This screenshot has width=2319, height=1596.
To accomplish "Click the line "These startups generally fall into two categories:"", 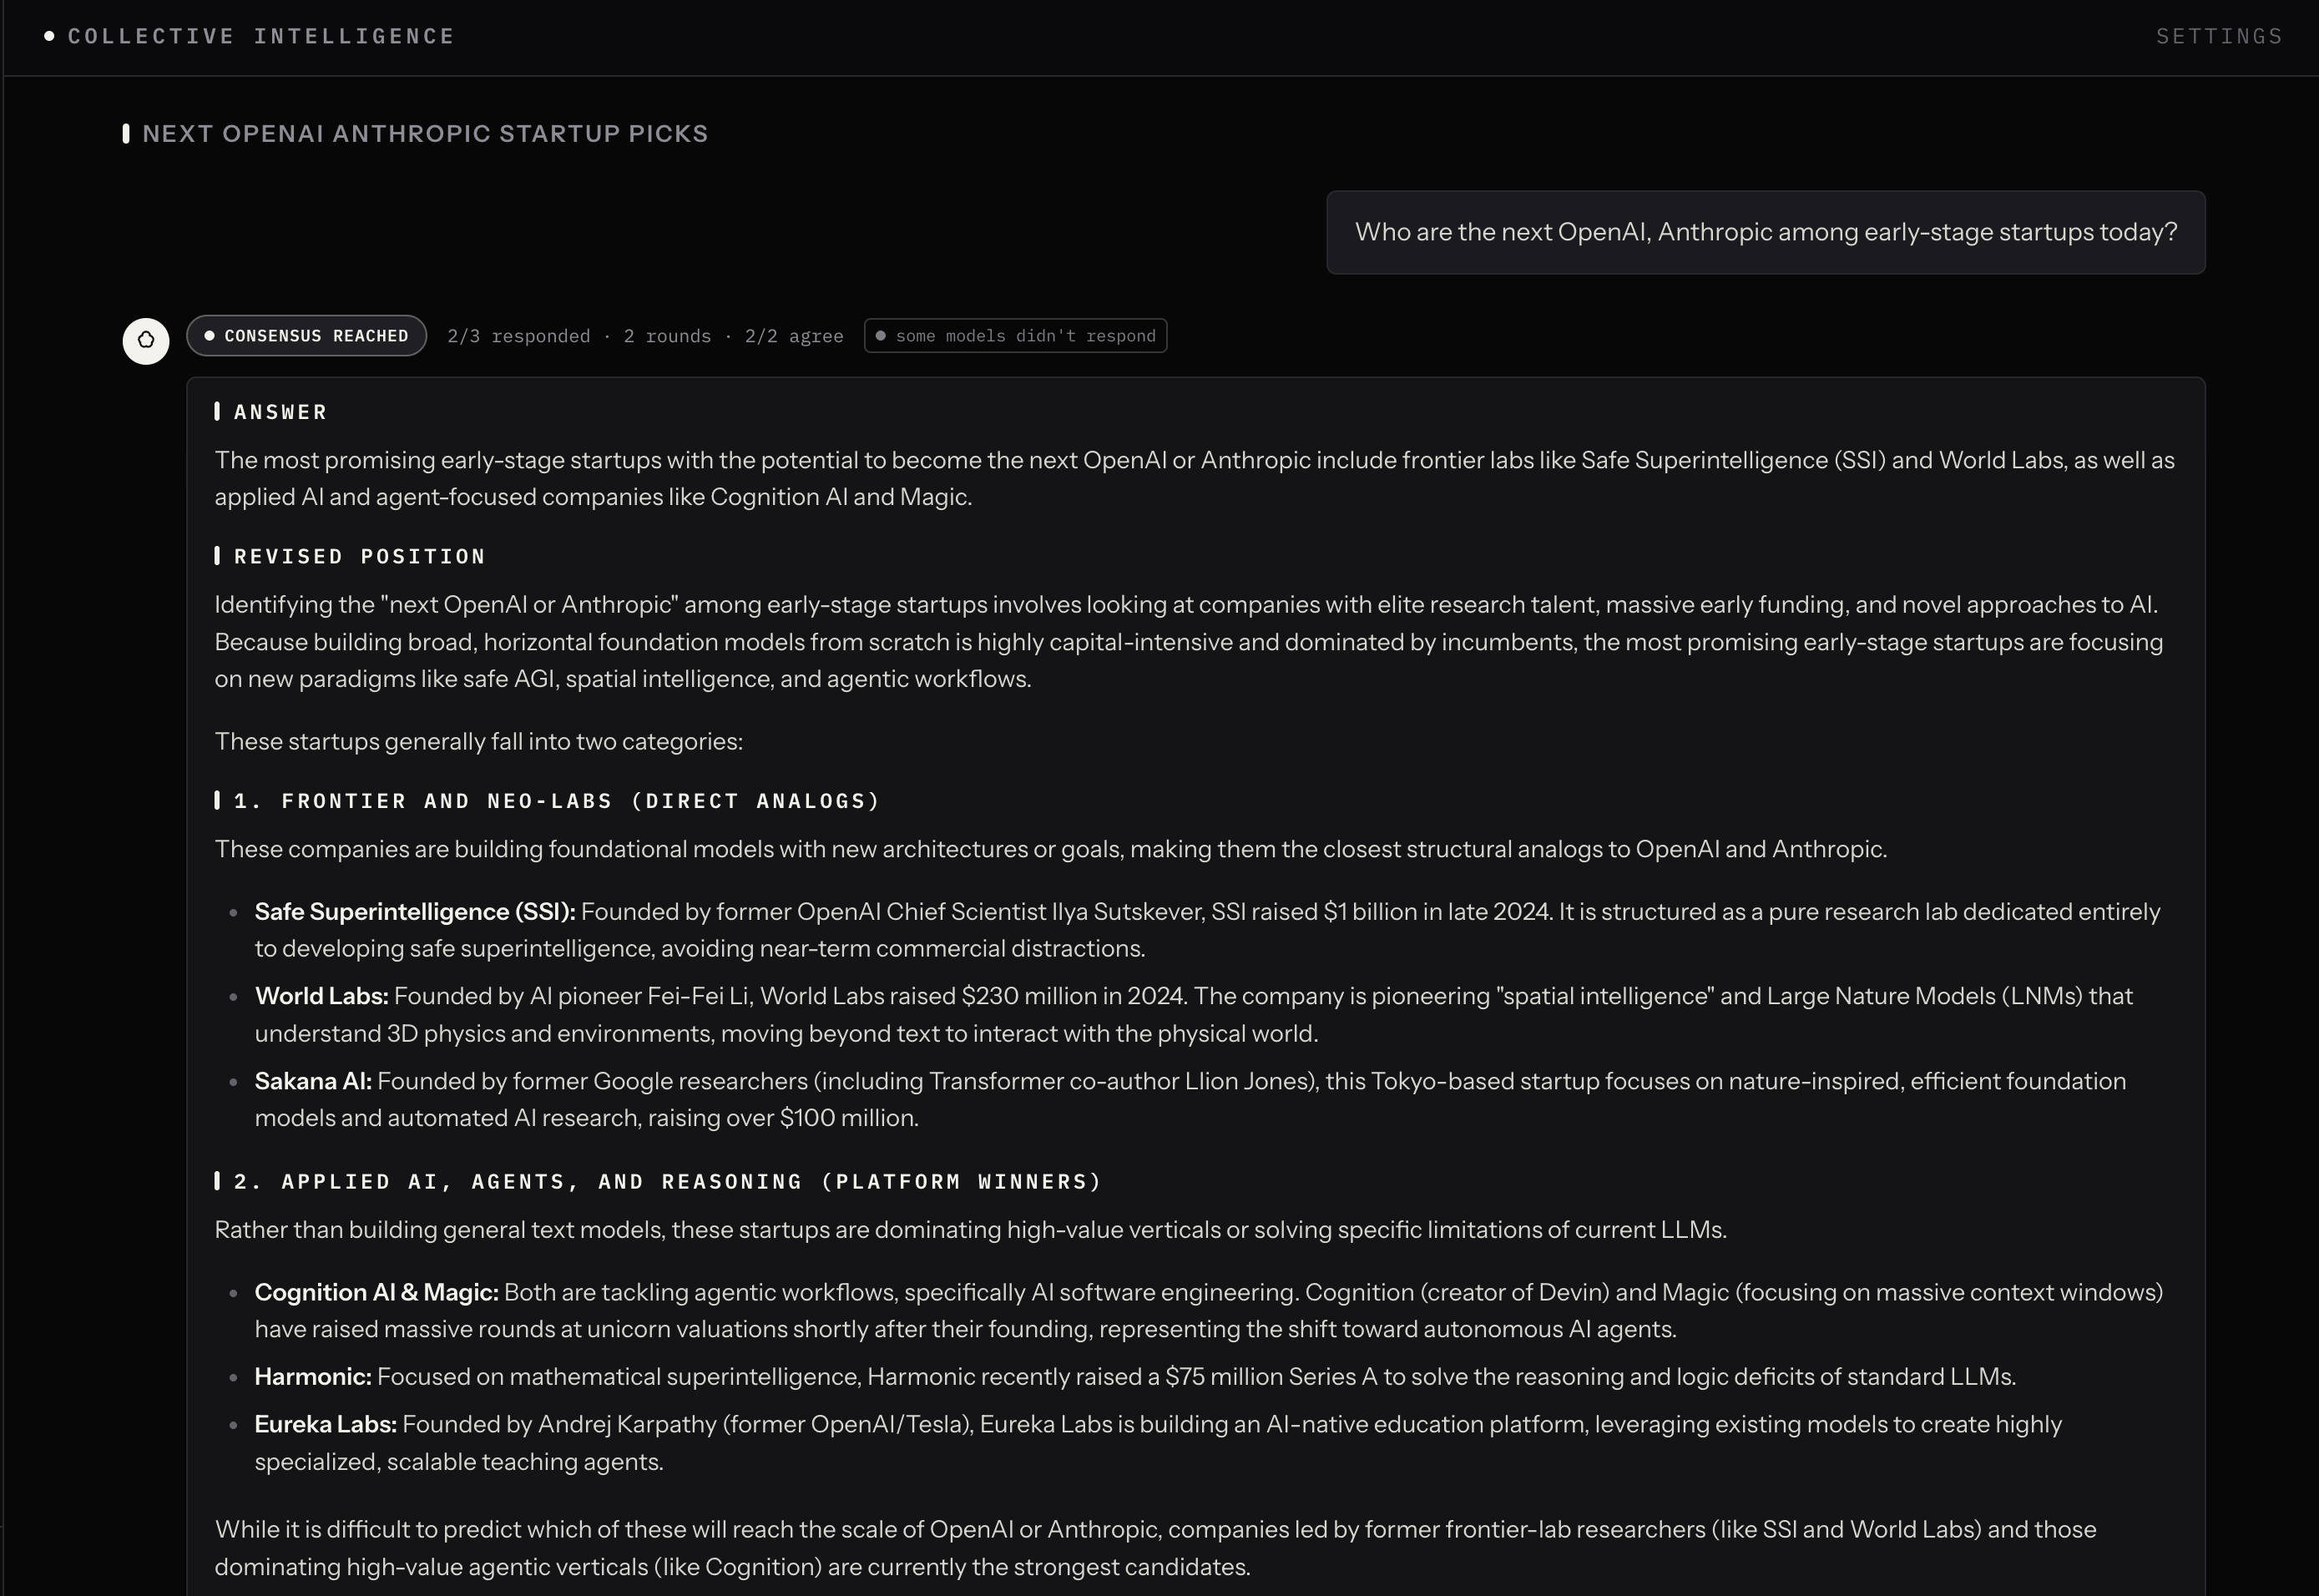I will (x=479, y=741).
